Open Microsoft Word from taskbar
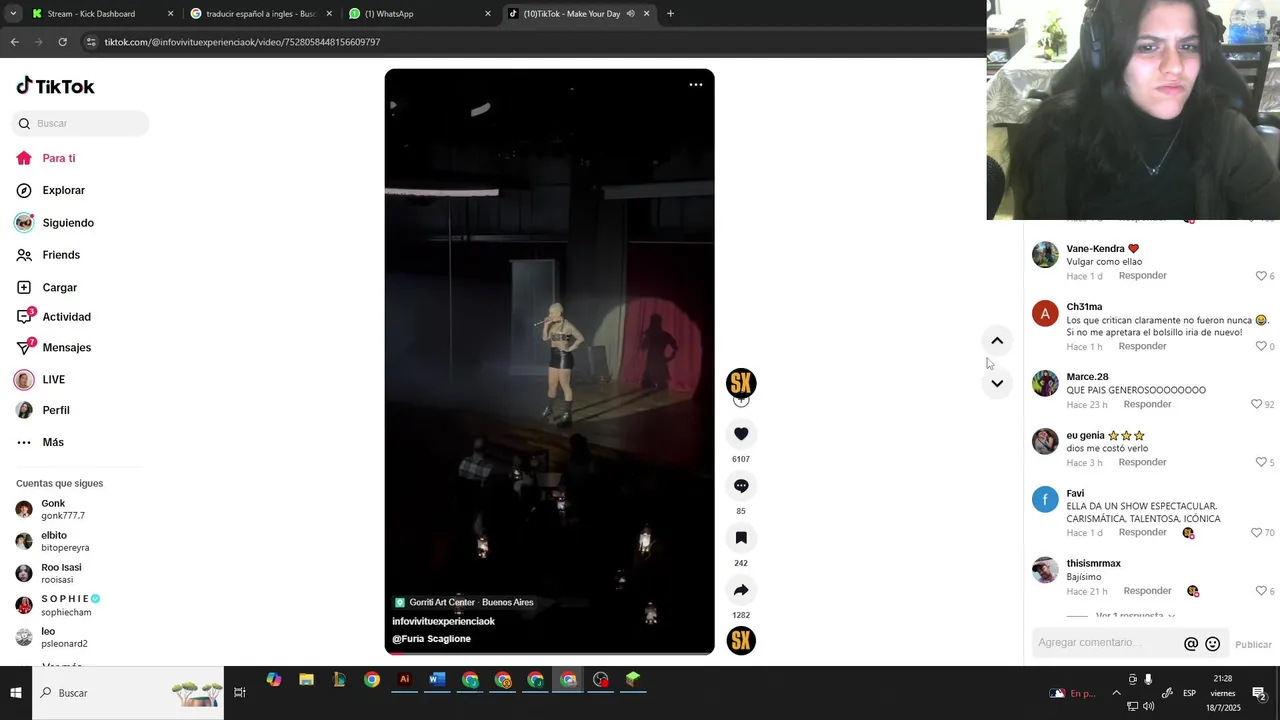Image resolution: width=1280 pixels, height=720 pixels. click(x=437, y=680)
